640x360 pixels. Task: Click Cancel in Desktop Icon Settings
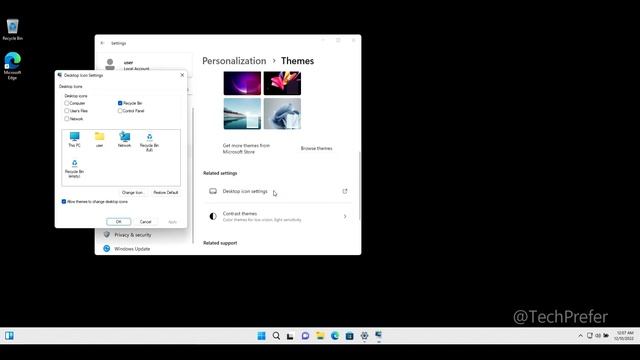coord(146,222)
